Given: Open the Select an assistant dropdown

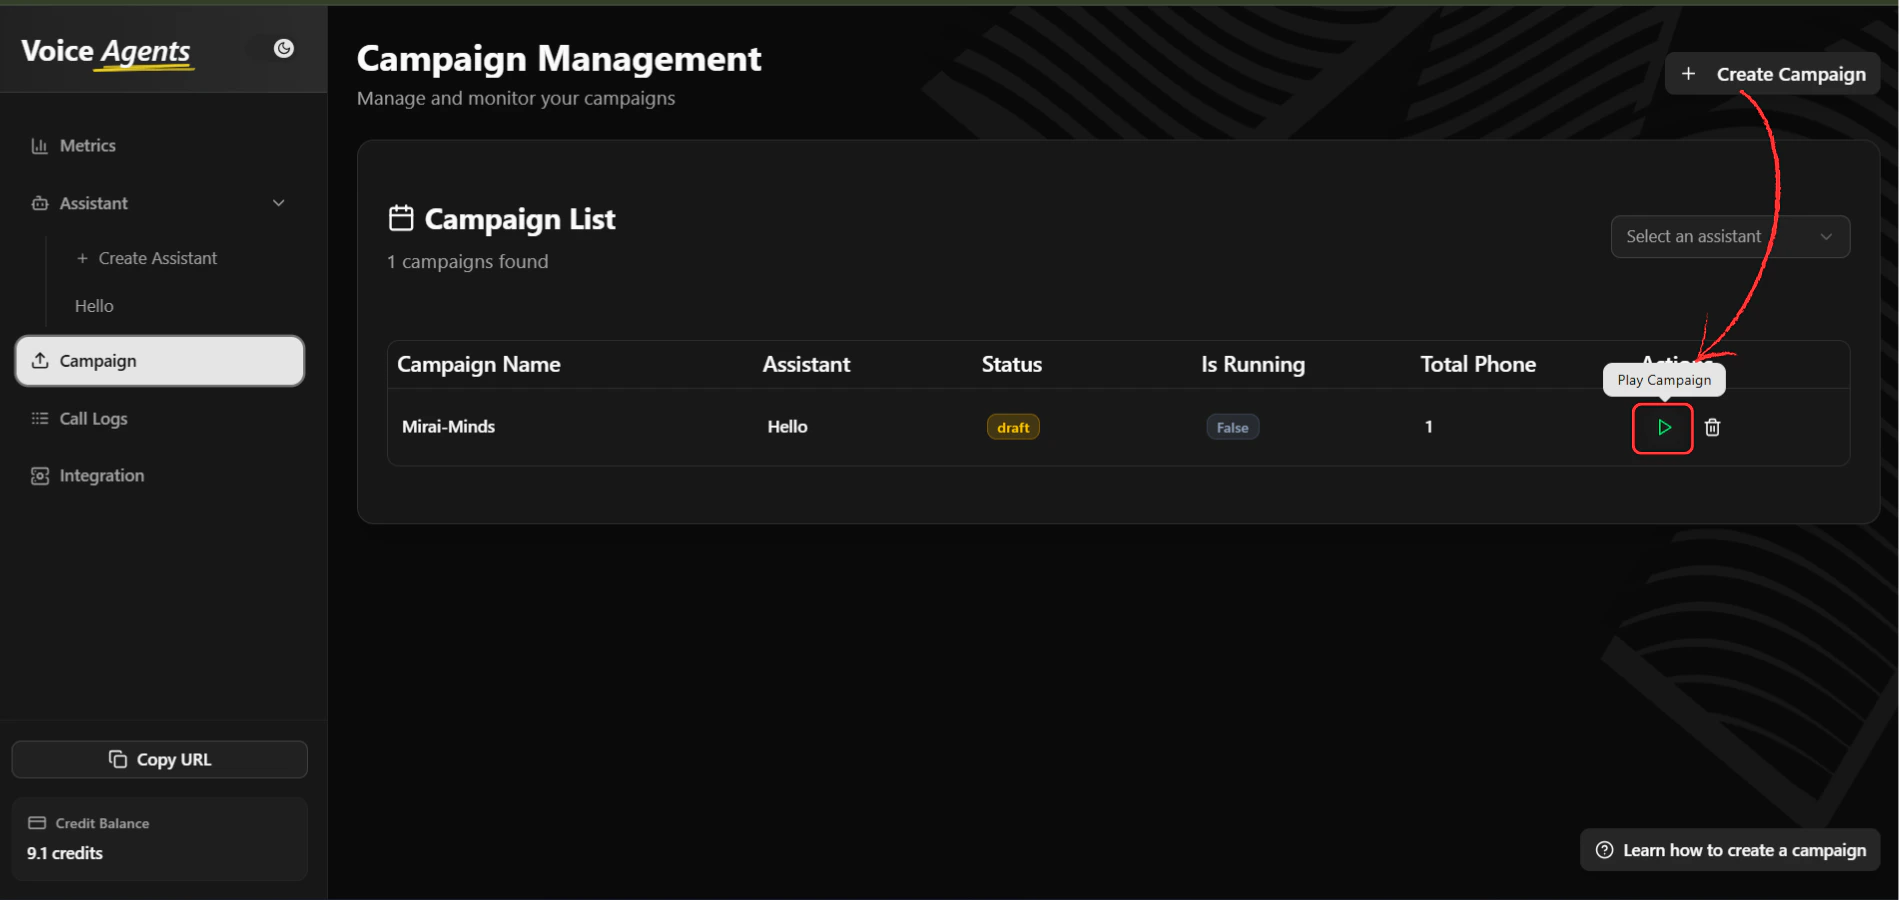Looking at the screenshot, I should point(1729,236).
